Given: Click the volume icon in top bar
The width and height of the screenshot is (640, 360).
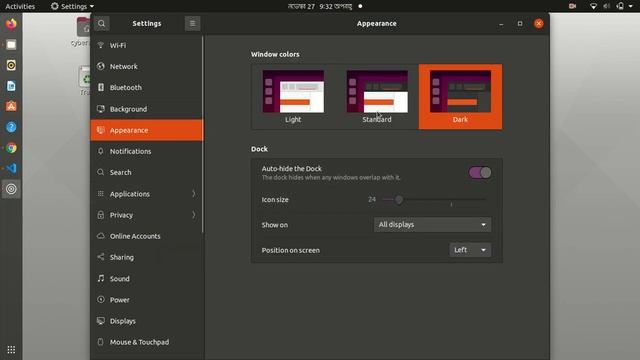Looking at the screenshot, I should coord(607,6).
